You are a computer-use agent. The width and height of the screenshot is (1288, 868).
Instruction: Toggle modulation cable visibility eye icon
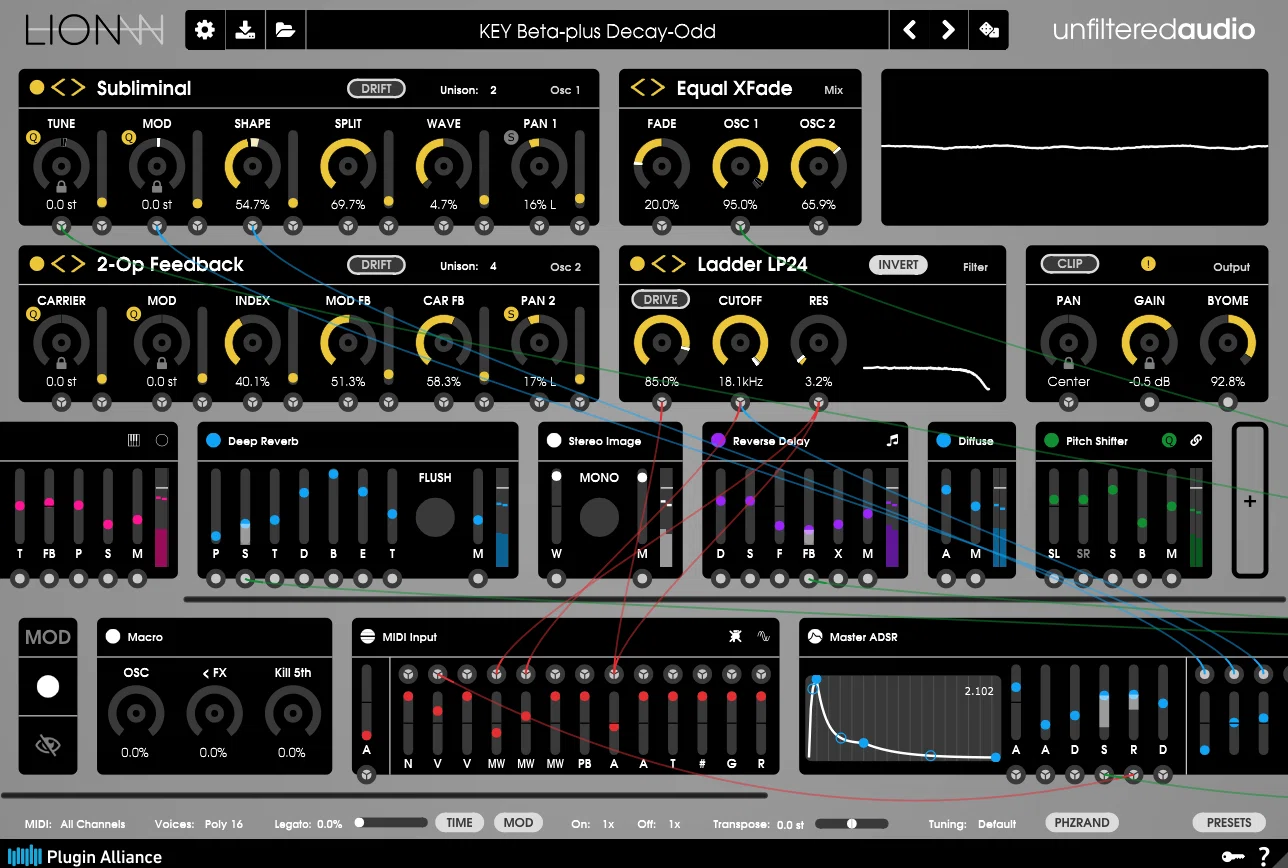tap(47, 744)
